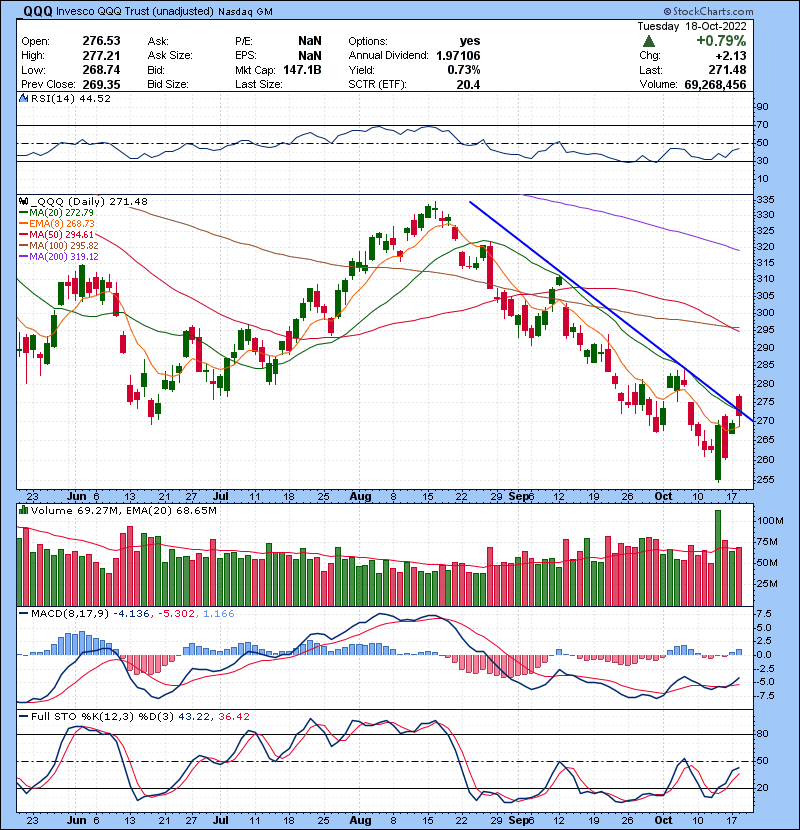Click the stochastic %K value 43.22
This screenshot has height=830, width=800.
(193, 716)
